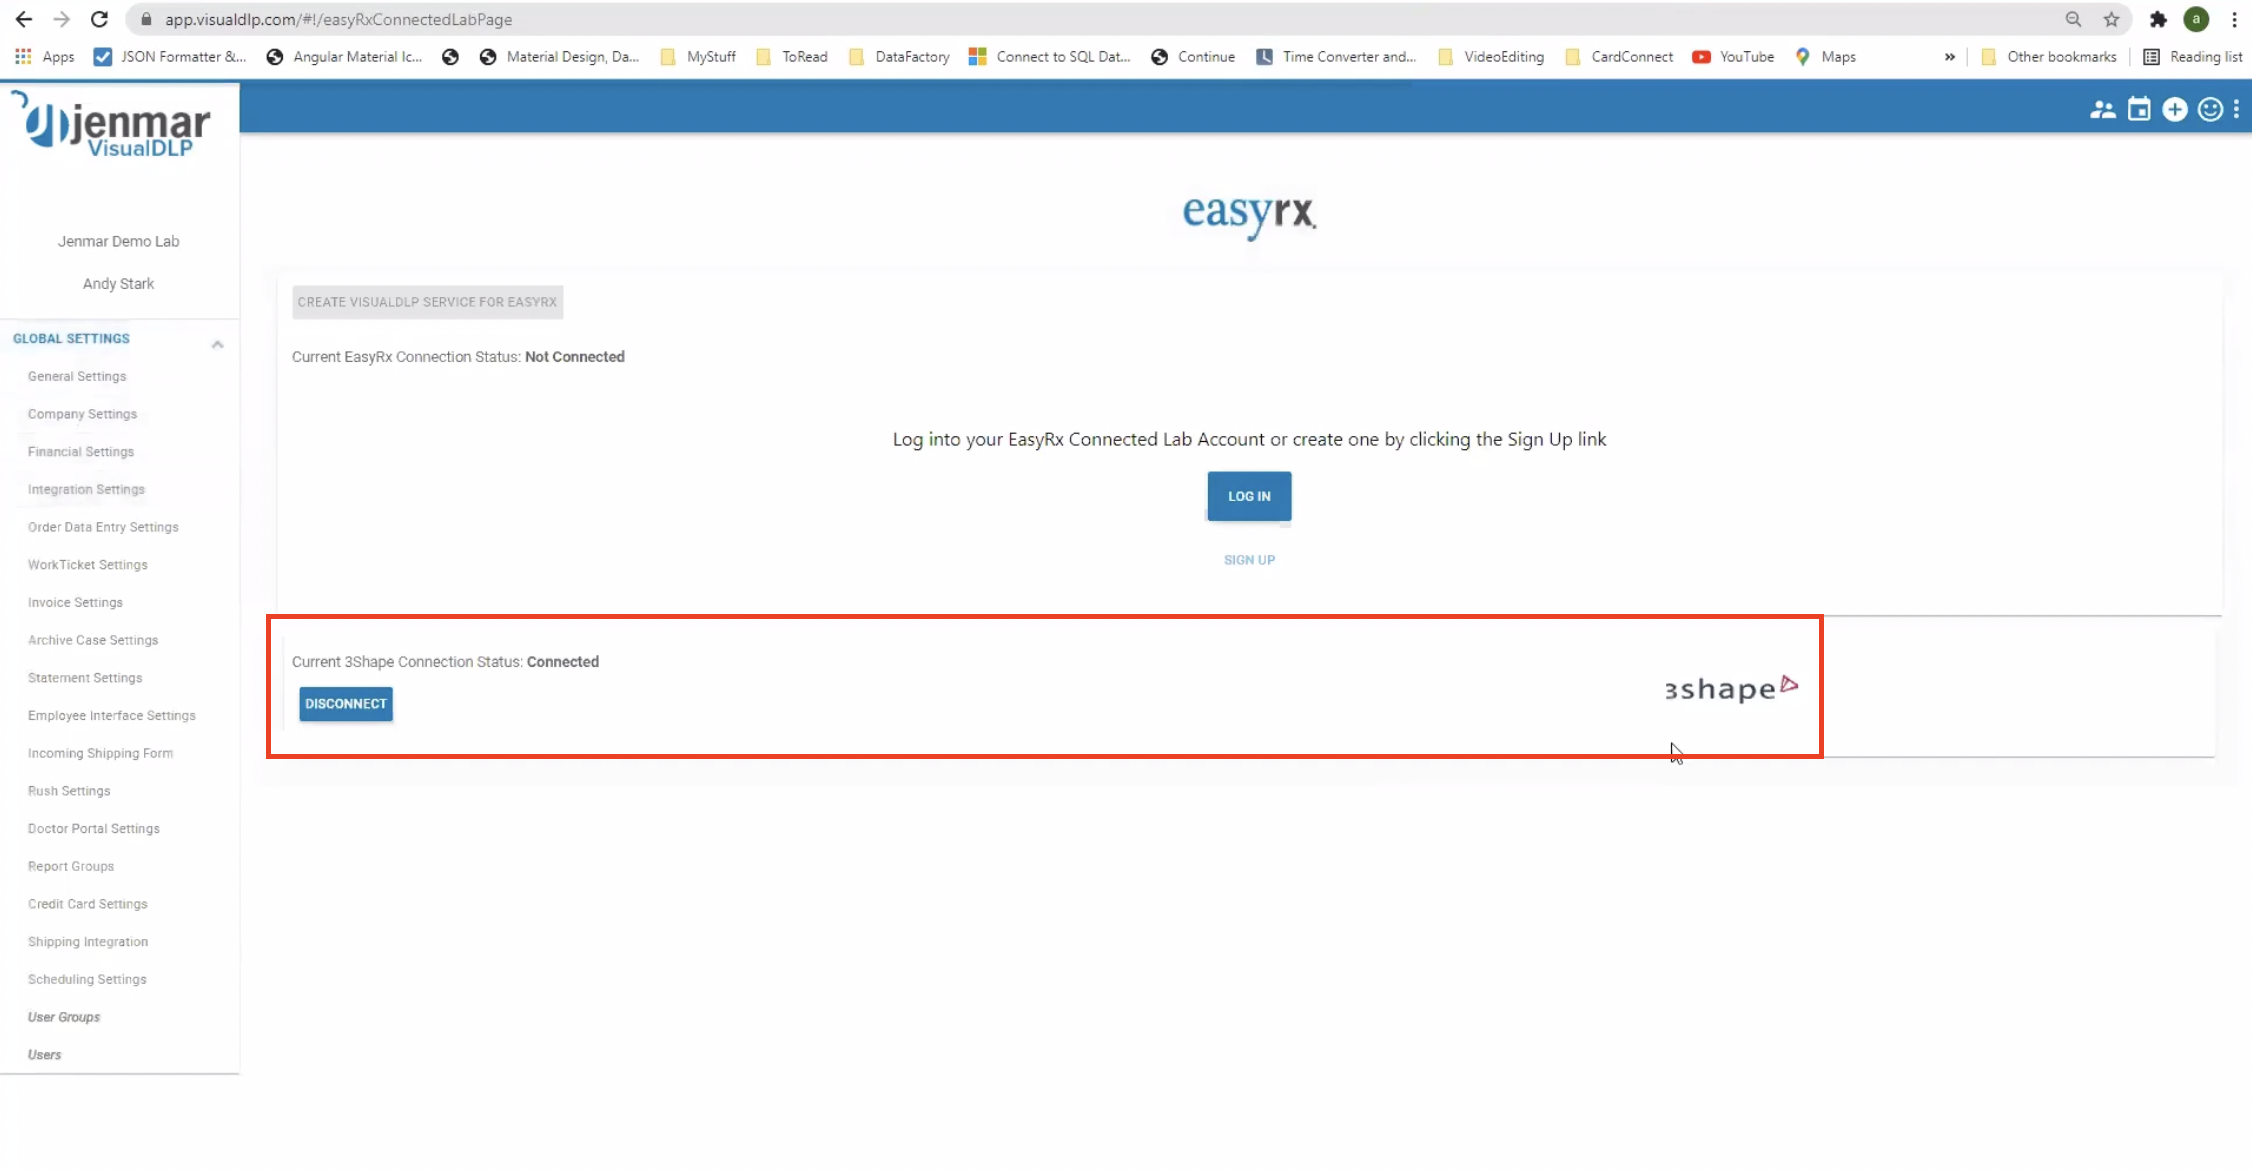Open the calendar icon in blue header
The width and height of the screenshot is (2252, 1170).
tap(2138, 109)
